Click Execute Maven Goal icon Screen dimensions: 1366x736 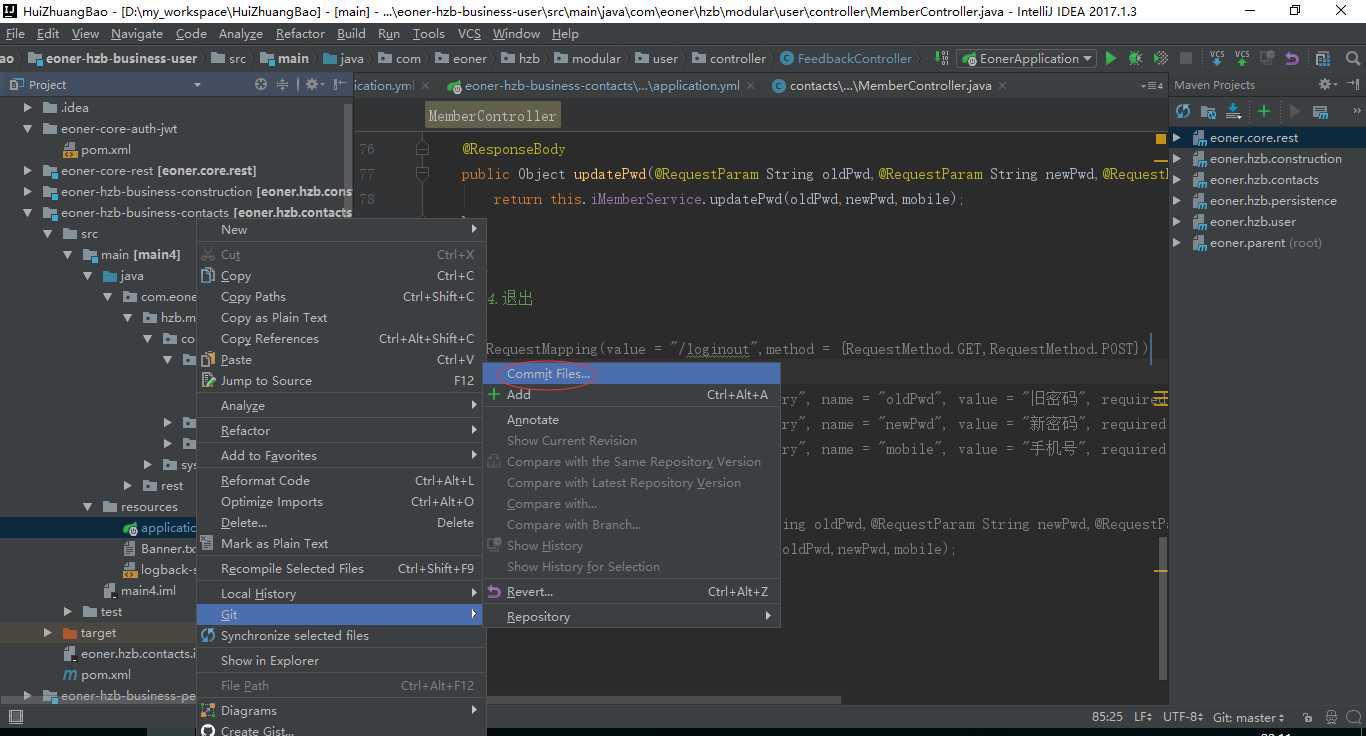pos(1320,111)
